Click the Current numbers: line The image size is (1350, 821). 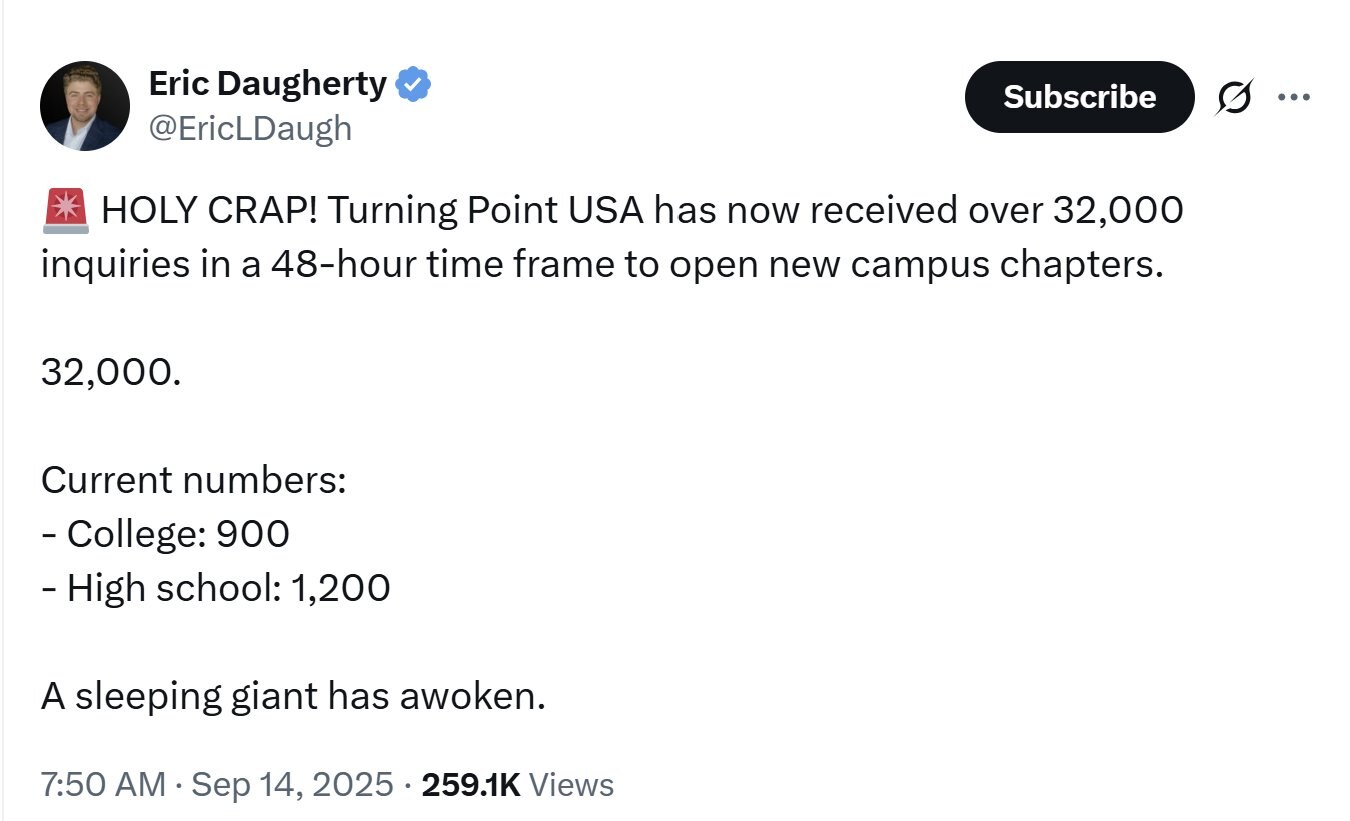click(193, 480)
